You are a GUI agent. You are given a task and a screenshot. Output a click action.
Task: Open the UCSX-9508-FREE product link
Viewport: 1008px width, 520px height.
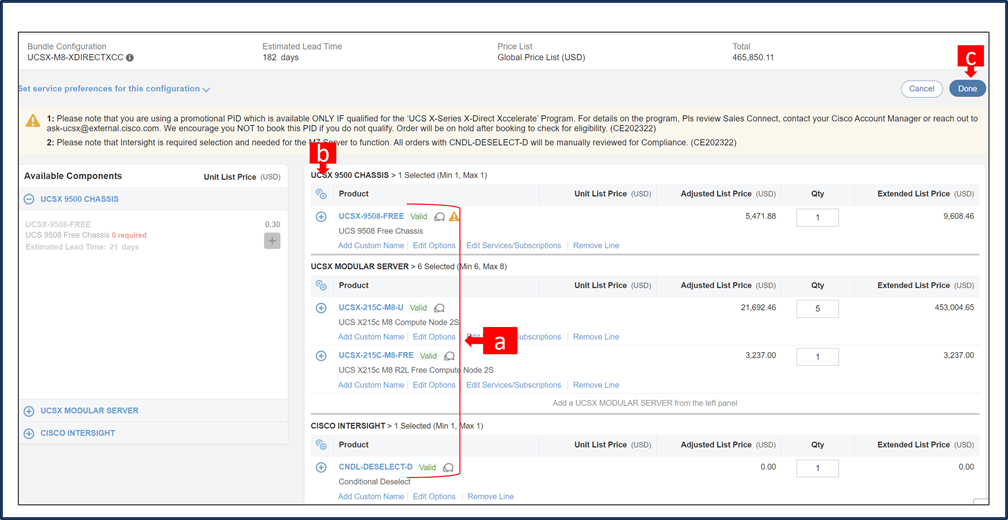coord(371,216)
